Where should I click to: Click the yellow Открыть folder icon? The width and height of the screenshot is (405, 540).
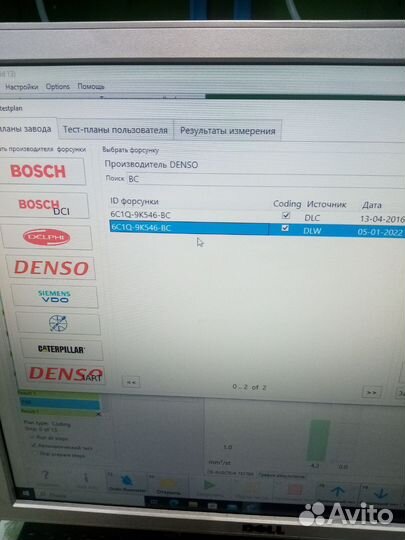point(168,484)
